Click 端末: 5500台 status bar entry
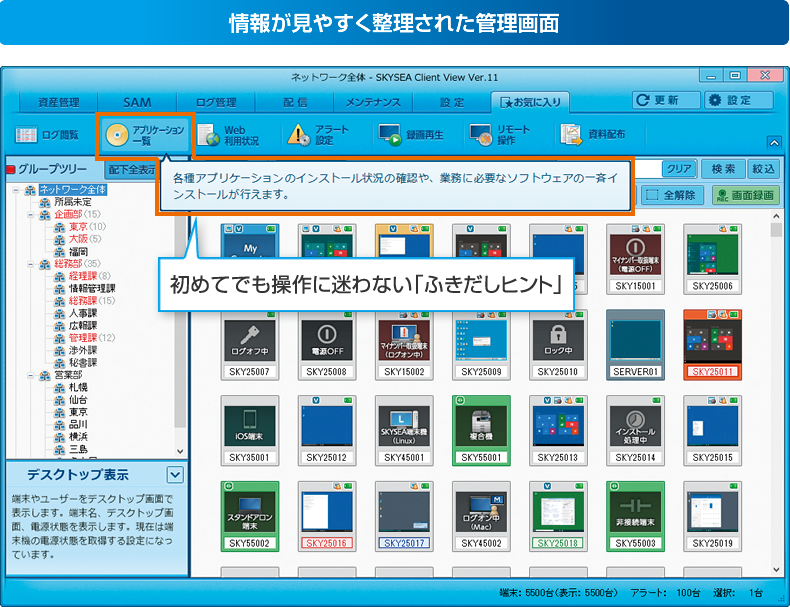790x607 pixels. click(x=558, y=593)
